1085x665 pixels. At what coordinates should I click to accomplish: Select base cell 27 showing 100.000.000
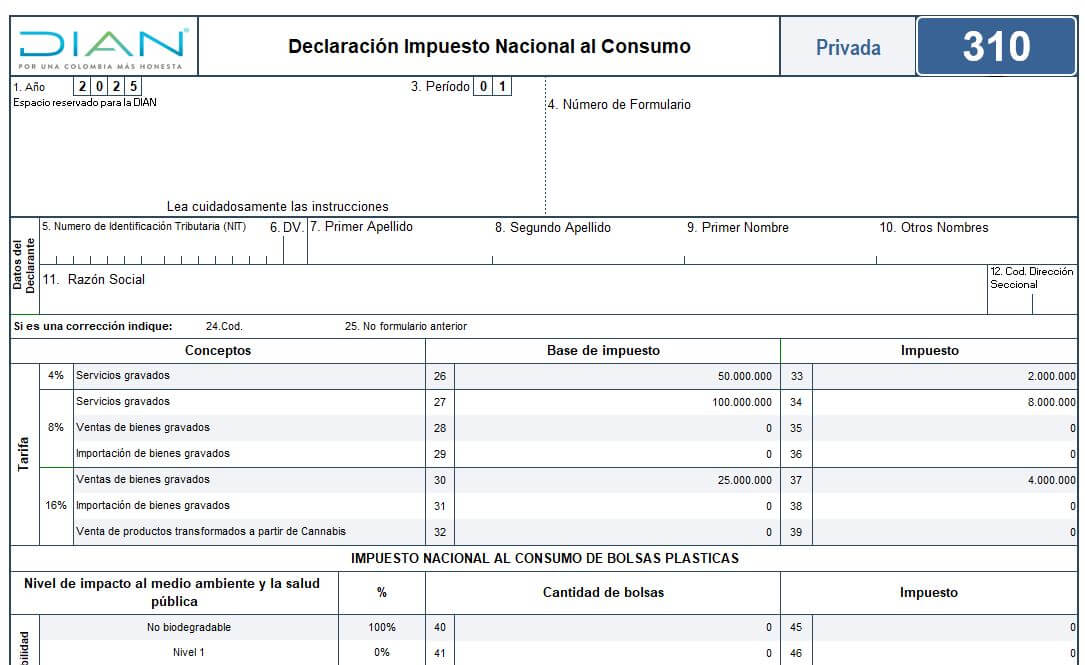[x=617, y=402]
